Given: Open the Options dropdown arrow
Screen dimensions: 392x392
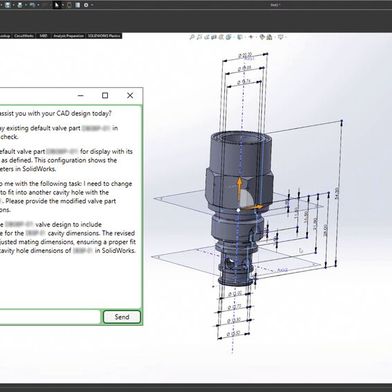Looking at the screenshot, I should [x=92, y=5].
